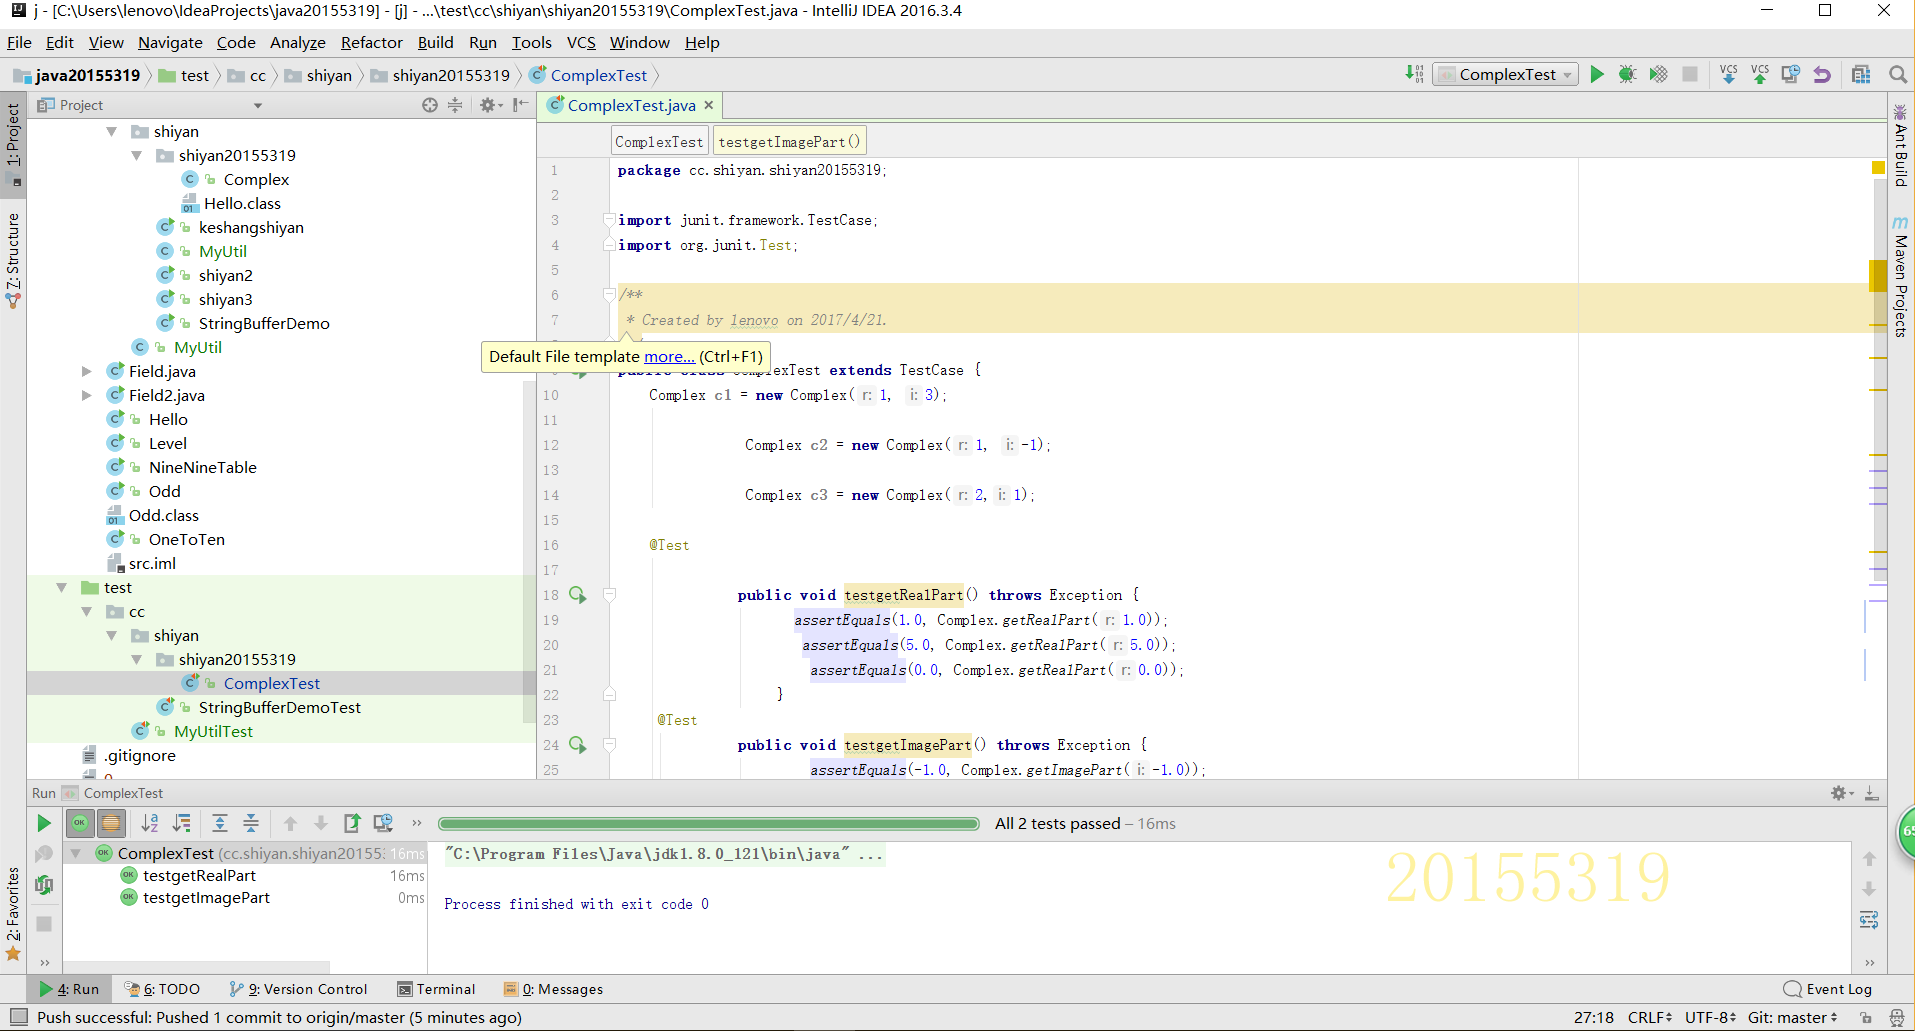The width and height of the screenshot is (1915, 1031).
Task: Export test results icon
Action: (x=352, y=823)
